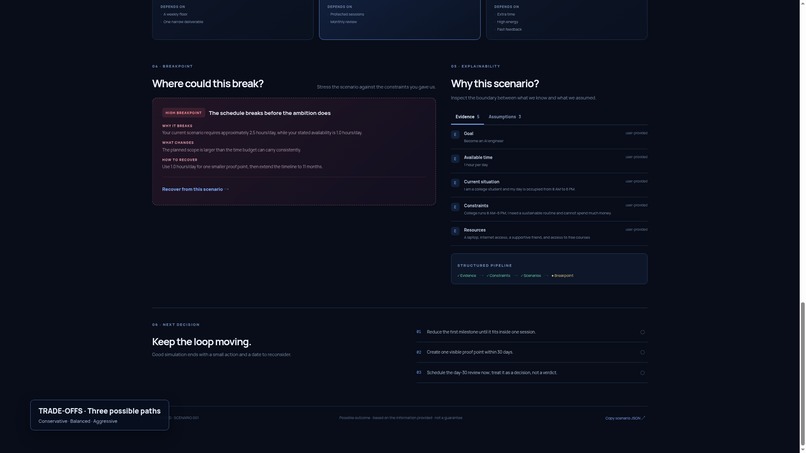Click the 'user-provided' tag on the Goal row
The width and height of the screenshot is (806, 453).
(636, 133)
